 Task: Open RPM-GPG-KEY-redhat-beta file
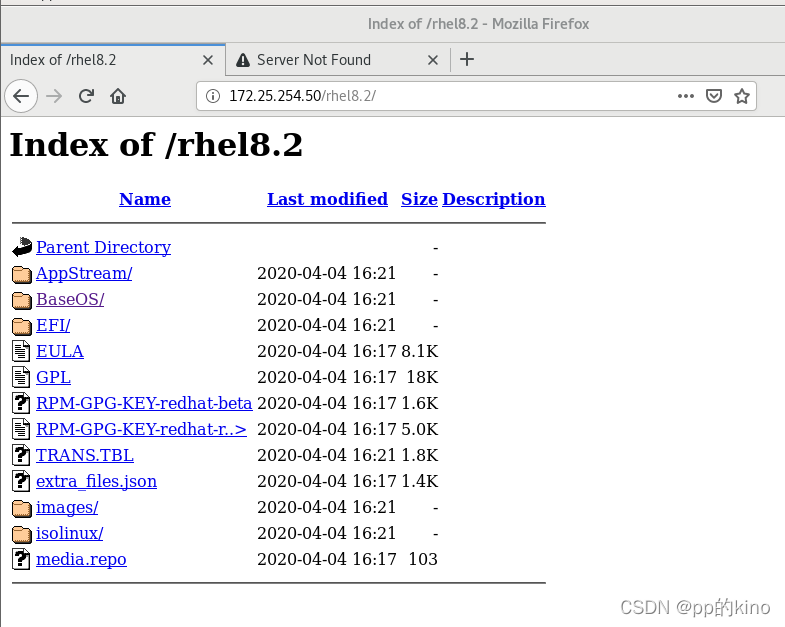tap(144, 404)
